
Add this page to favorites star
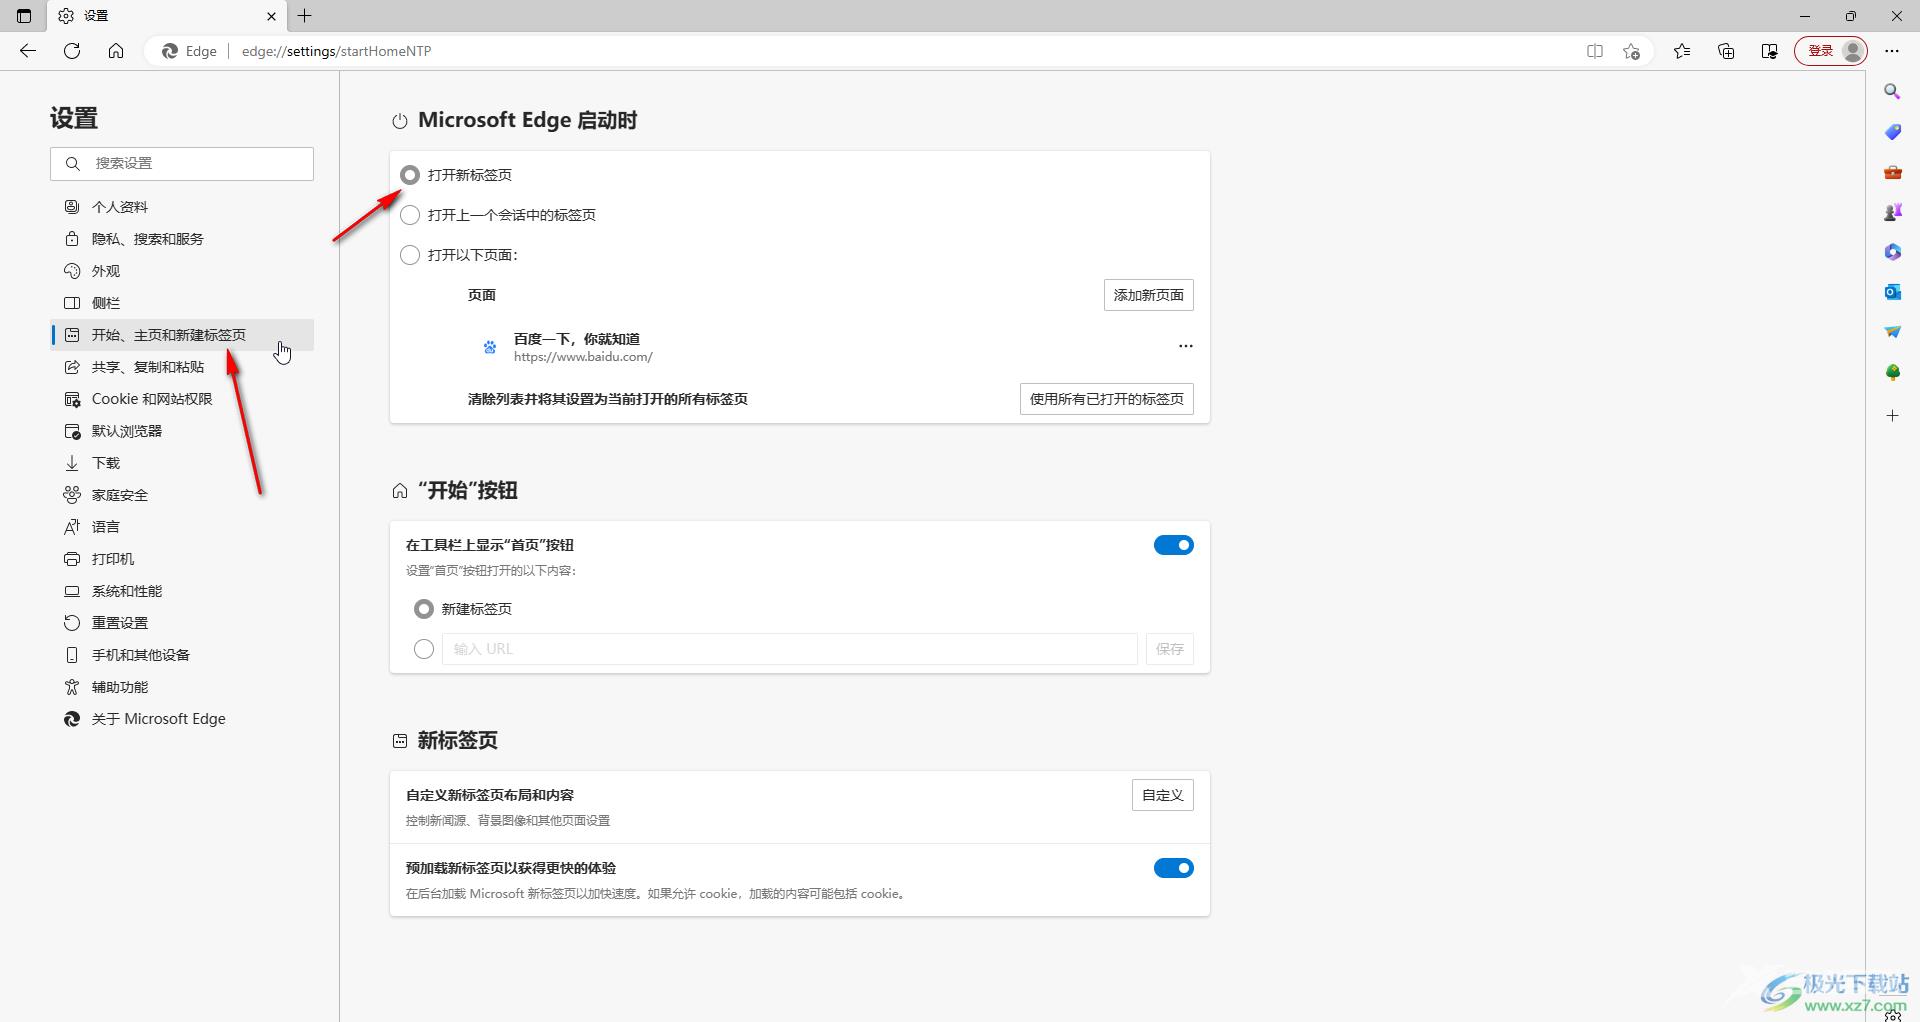coord(1632,51)
